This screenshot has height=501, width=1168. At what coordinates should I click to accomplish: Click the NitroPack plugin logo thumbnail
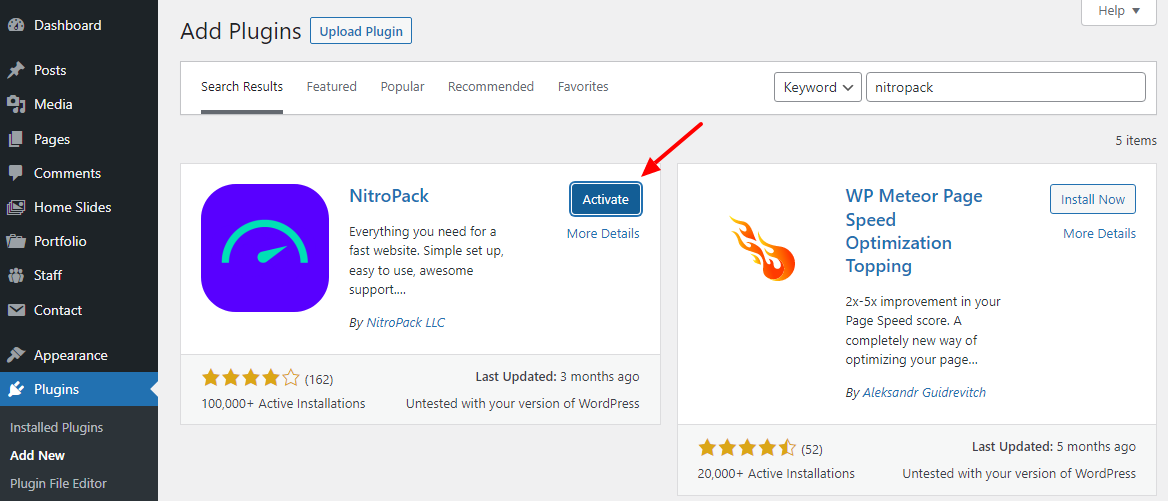click(x=264, y=248)
